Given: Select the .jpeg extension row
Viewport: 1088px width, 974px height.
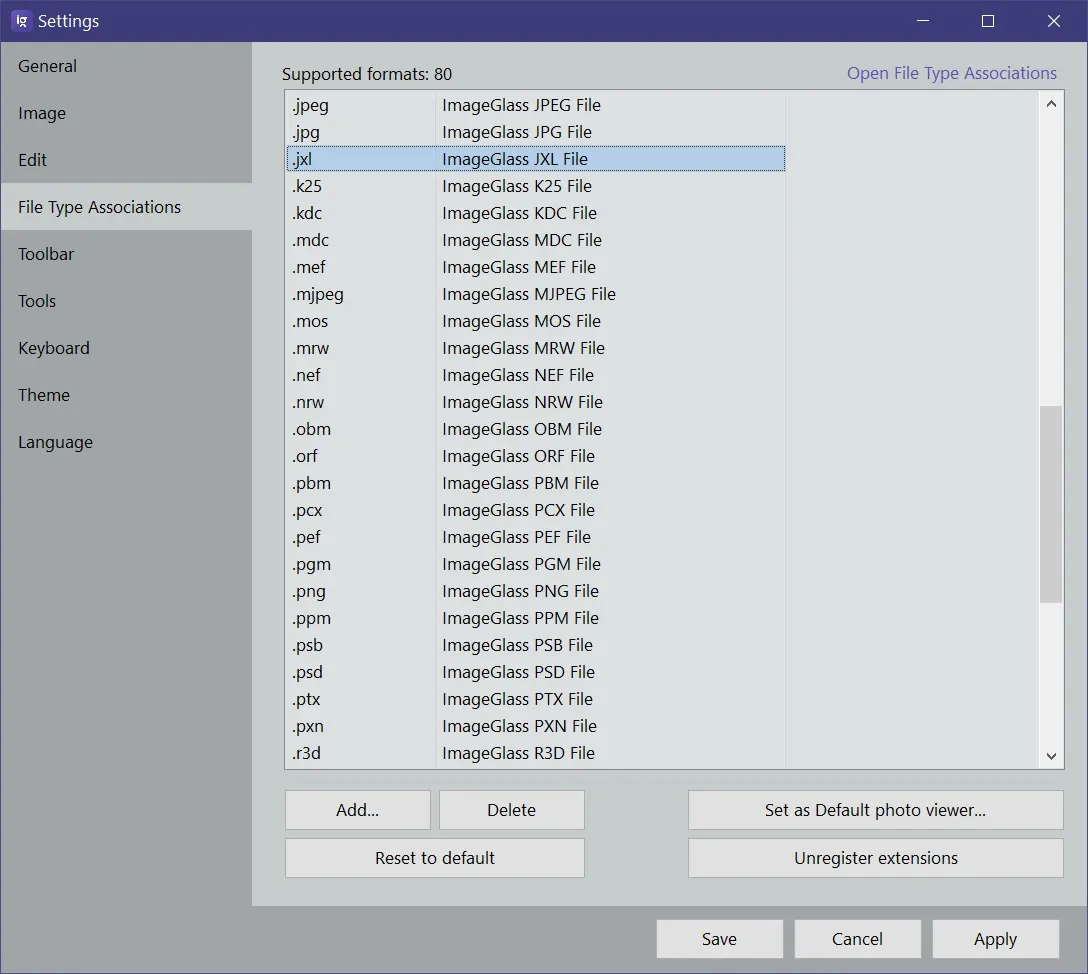Looking at the screenshot, I should click(536, 105).
